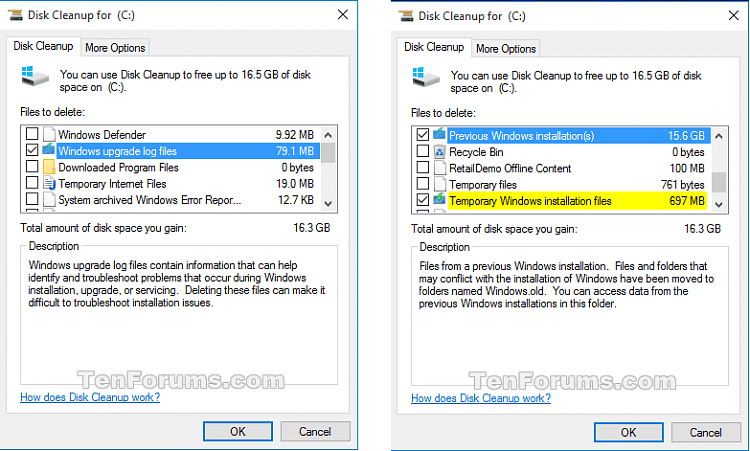750x451 pixels.
Task: Click scroll down arrow in left file list
Action: (x=328, y=203)
